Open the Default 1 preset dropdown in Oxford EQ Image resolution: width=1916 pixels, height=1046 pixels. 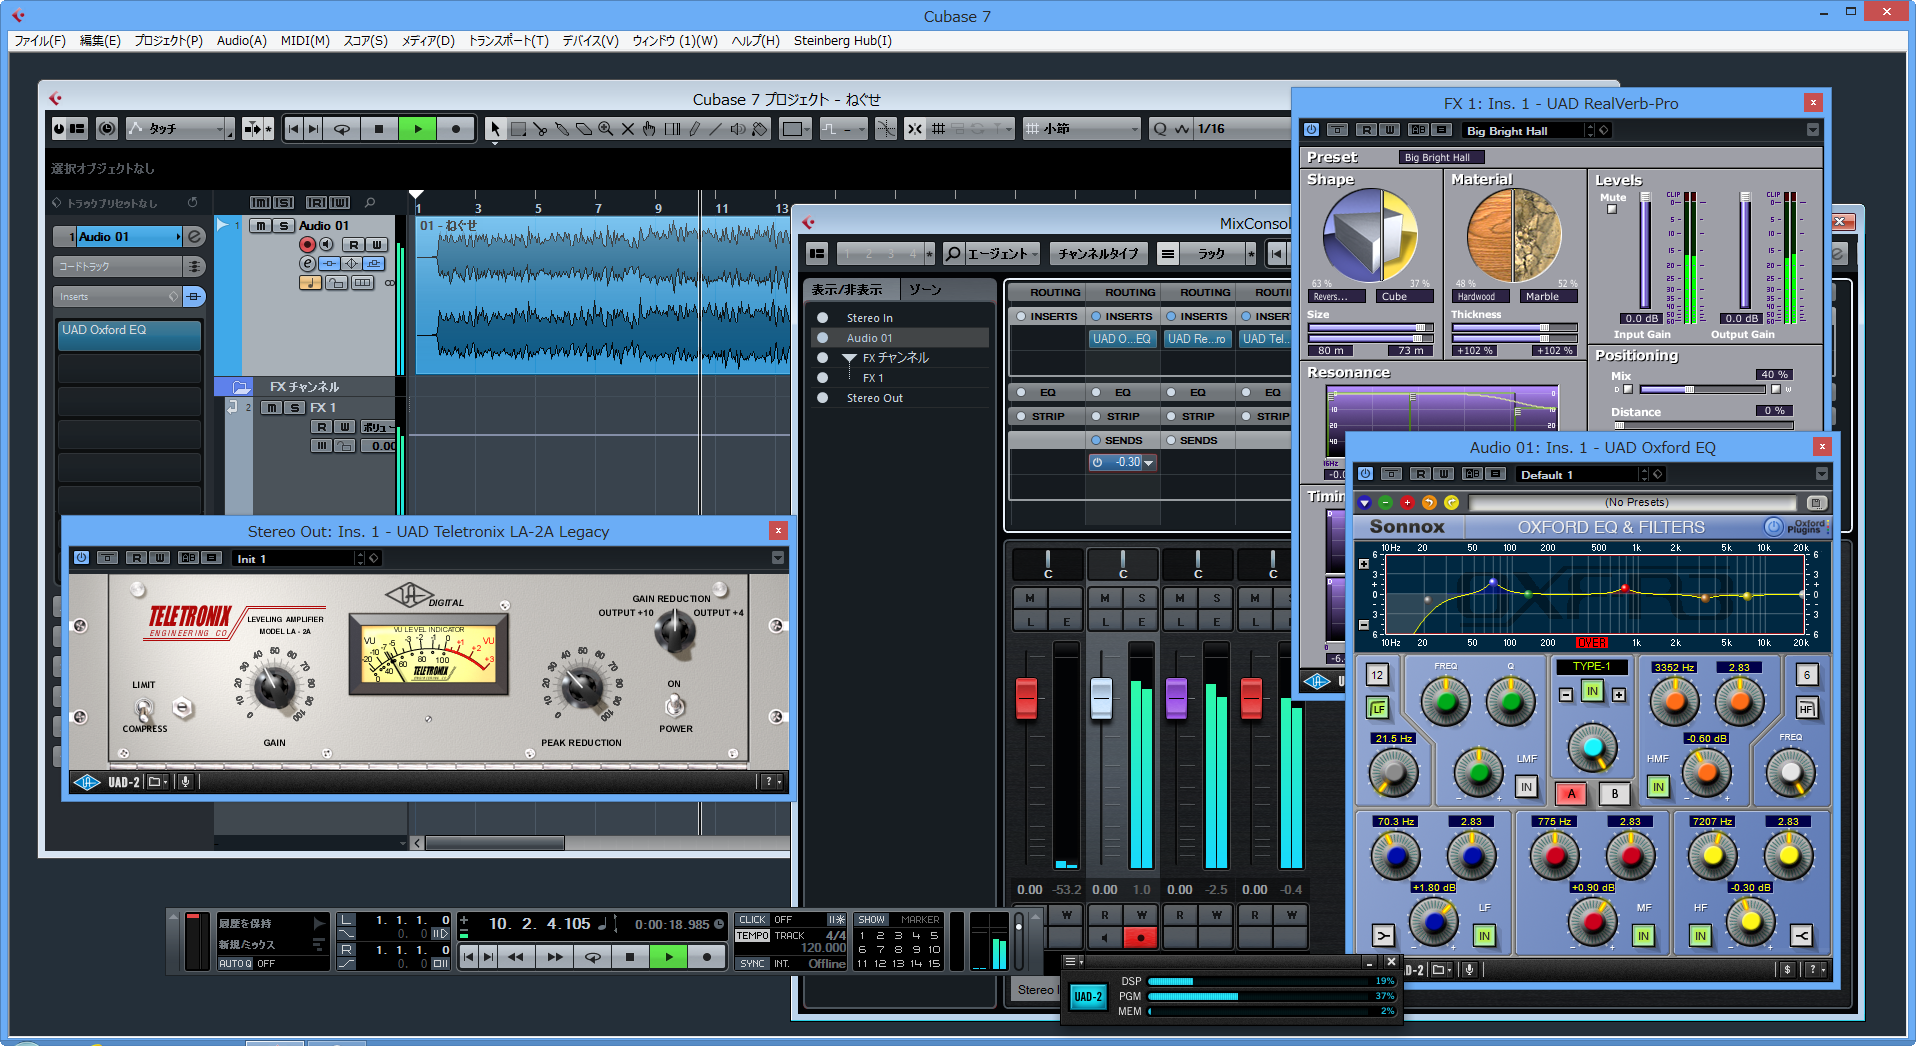[x=1581, y=474]
